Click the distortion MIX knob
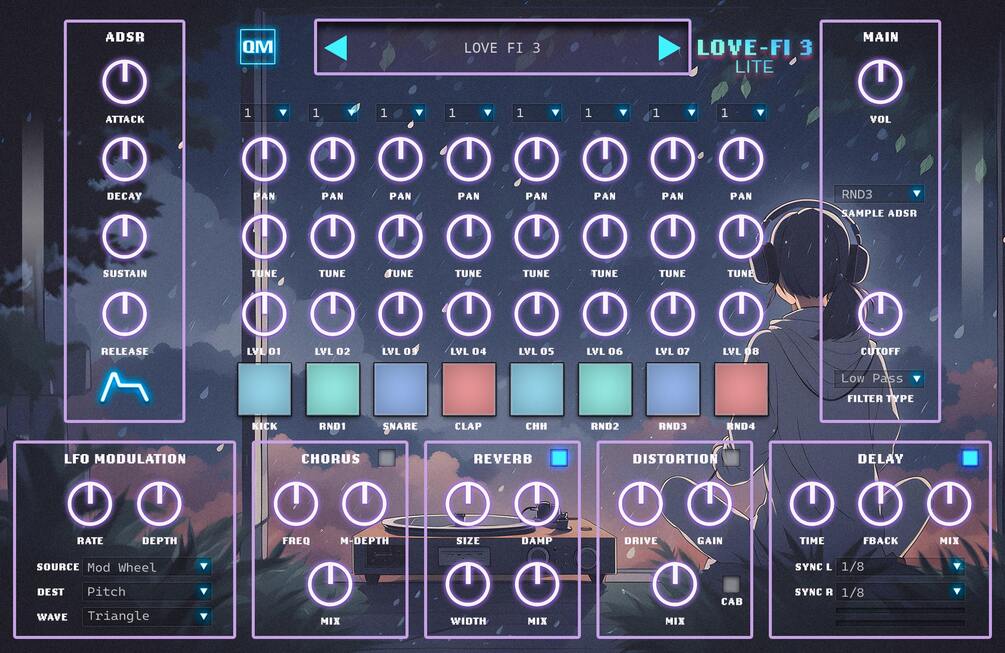This screenshot has height=653, width=1005. point(674,584)
